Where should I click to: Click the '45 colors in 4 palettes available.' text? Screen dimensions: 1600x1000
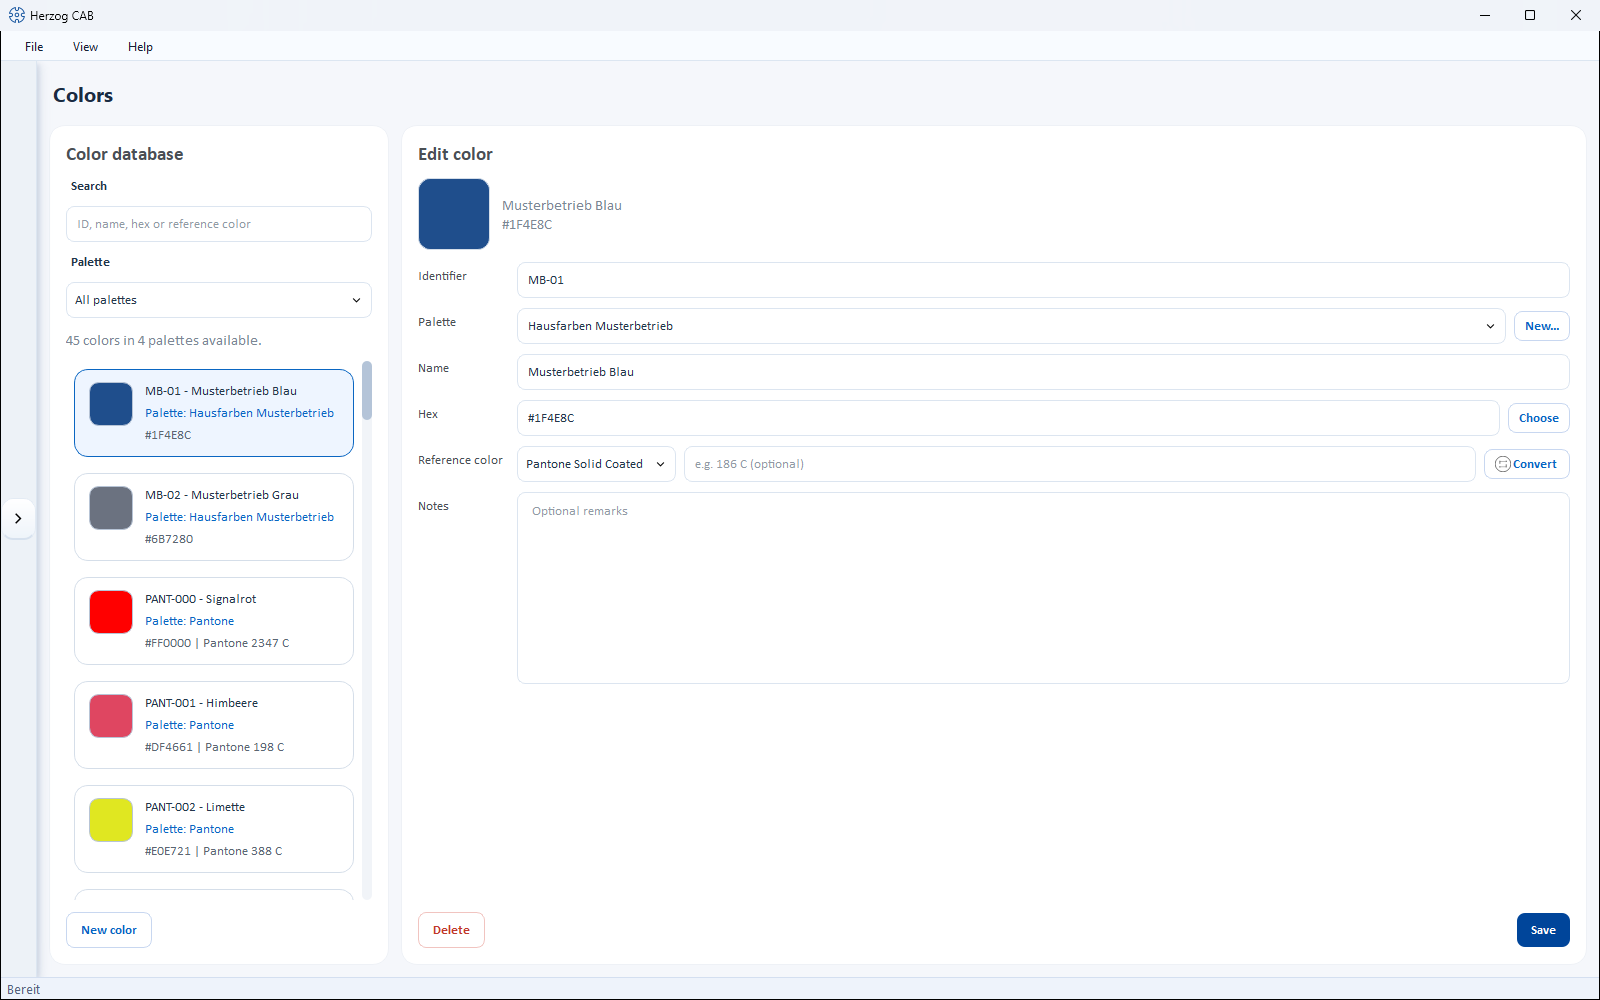pyautogui.click(x=164, y=341)
